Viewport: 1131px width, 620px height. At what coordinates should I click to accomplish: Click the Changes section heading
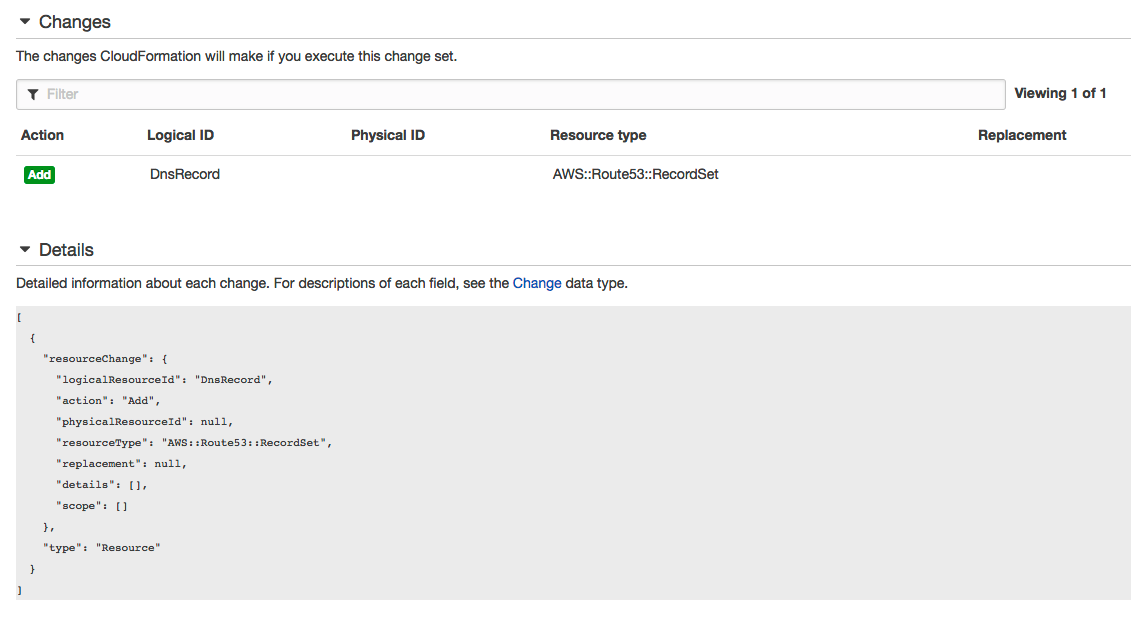[x=74, y=22]
